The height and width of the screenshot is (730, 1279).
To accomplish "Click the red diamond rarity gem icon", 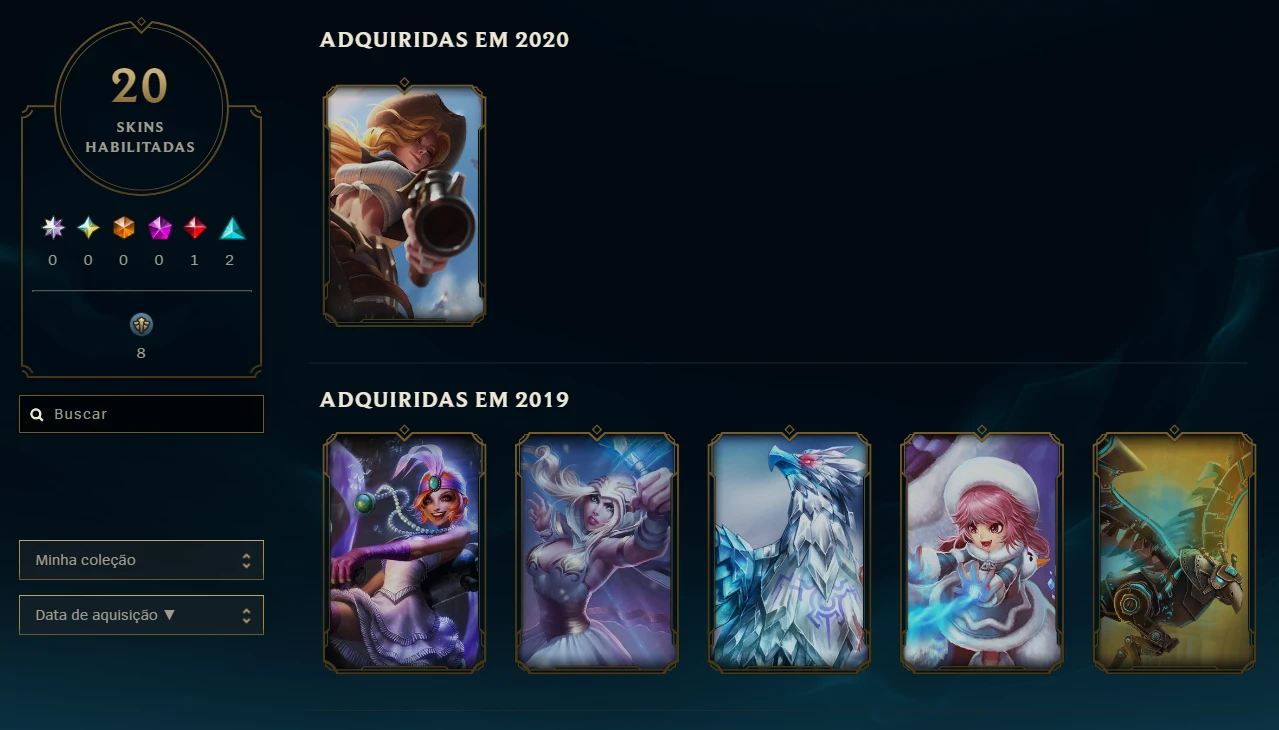I will [195, 228].
